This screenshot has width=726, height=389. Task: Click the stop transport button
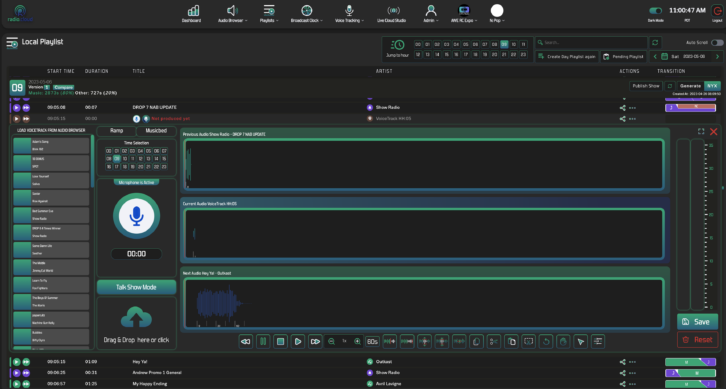coord(280,342)
